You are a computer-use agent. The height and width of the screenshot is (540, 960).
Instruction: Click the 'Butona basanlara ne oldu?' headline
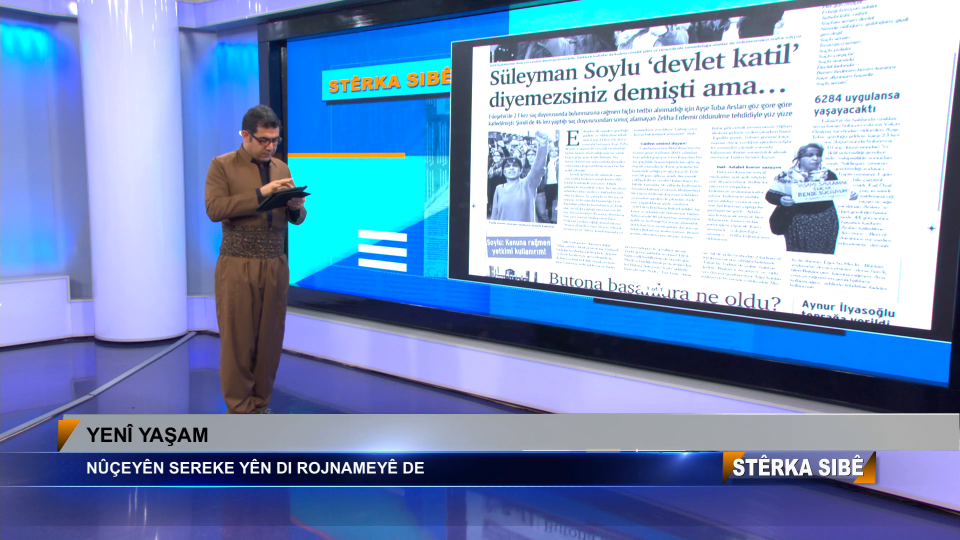coord(664,292)
